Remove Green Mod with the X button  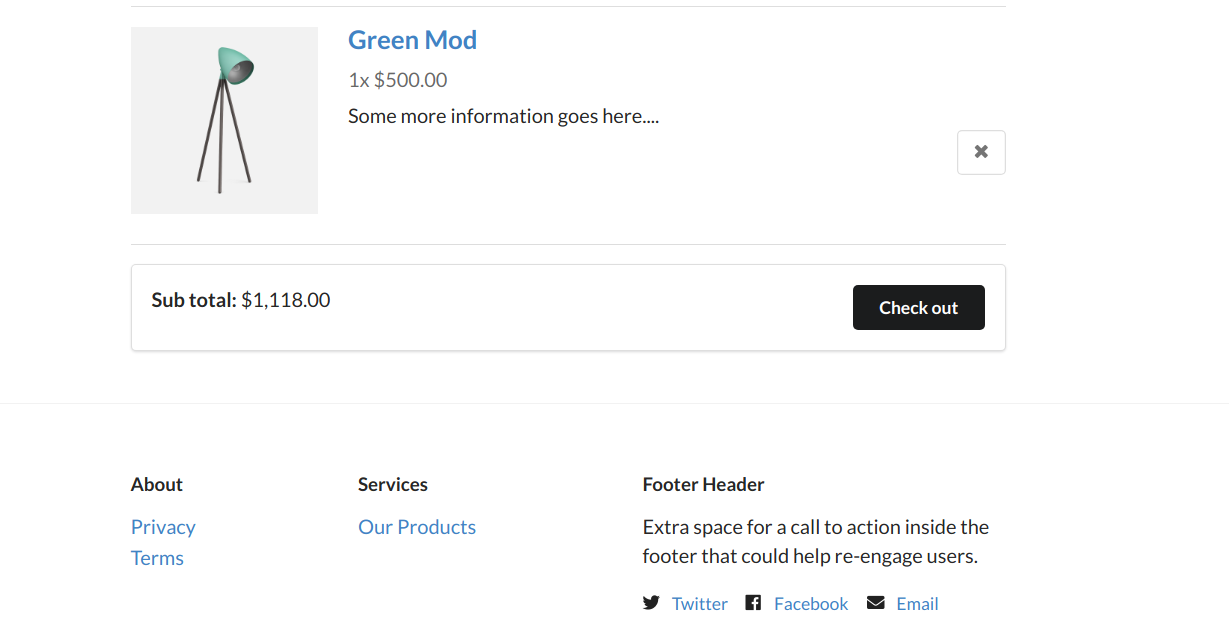coord(981,152)
